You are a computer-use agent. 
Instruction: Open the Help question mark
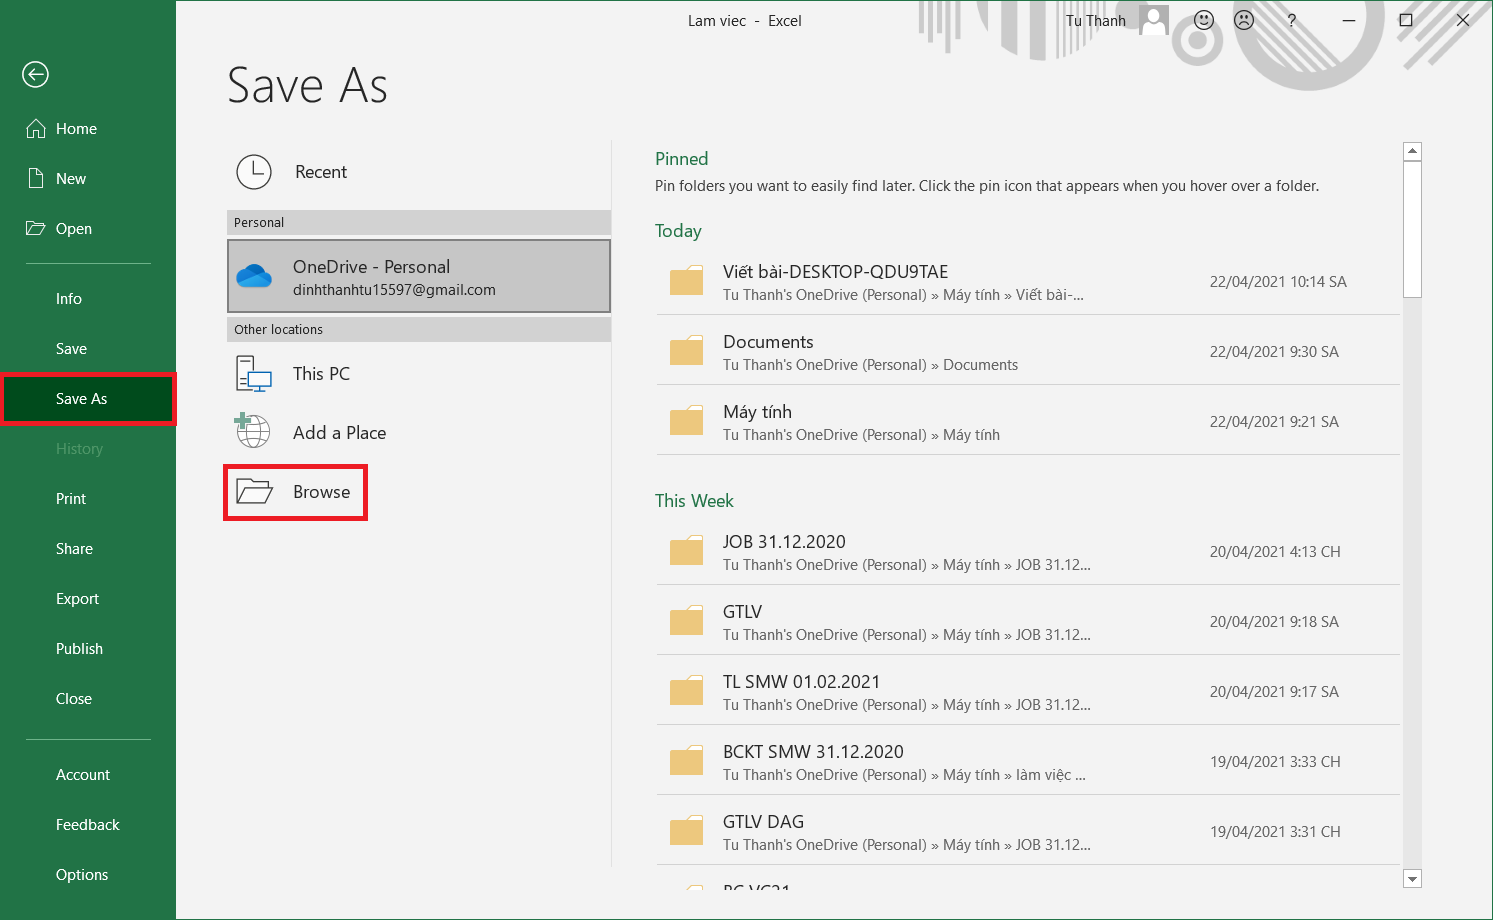1291,20
